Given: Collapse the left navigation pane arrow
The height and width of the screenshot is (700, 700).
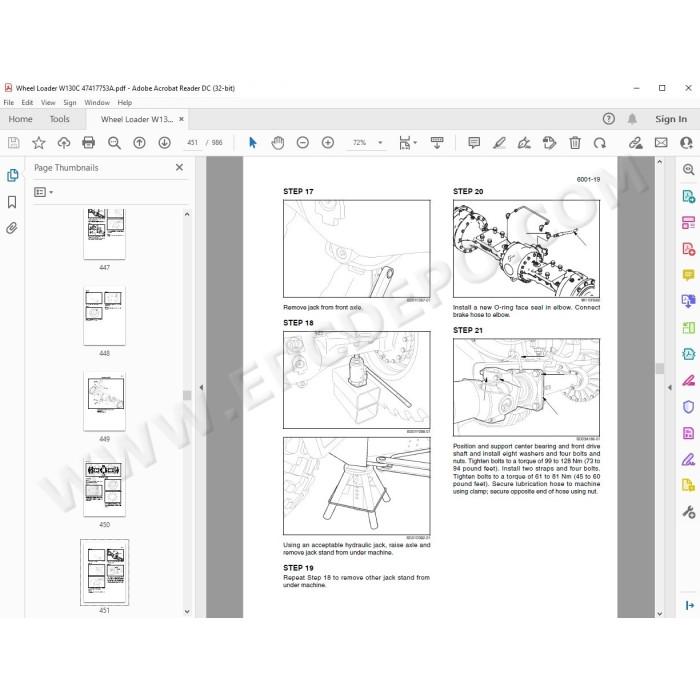Looking at the screenshot, I should click(201, 387).
